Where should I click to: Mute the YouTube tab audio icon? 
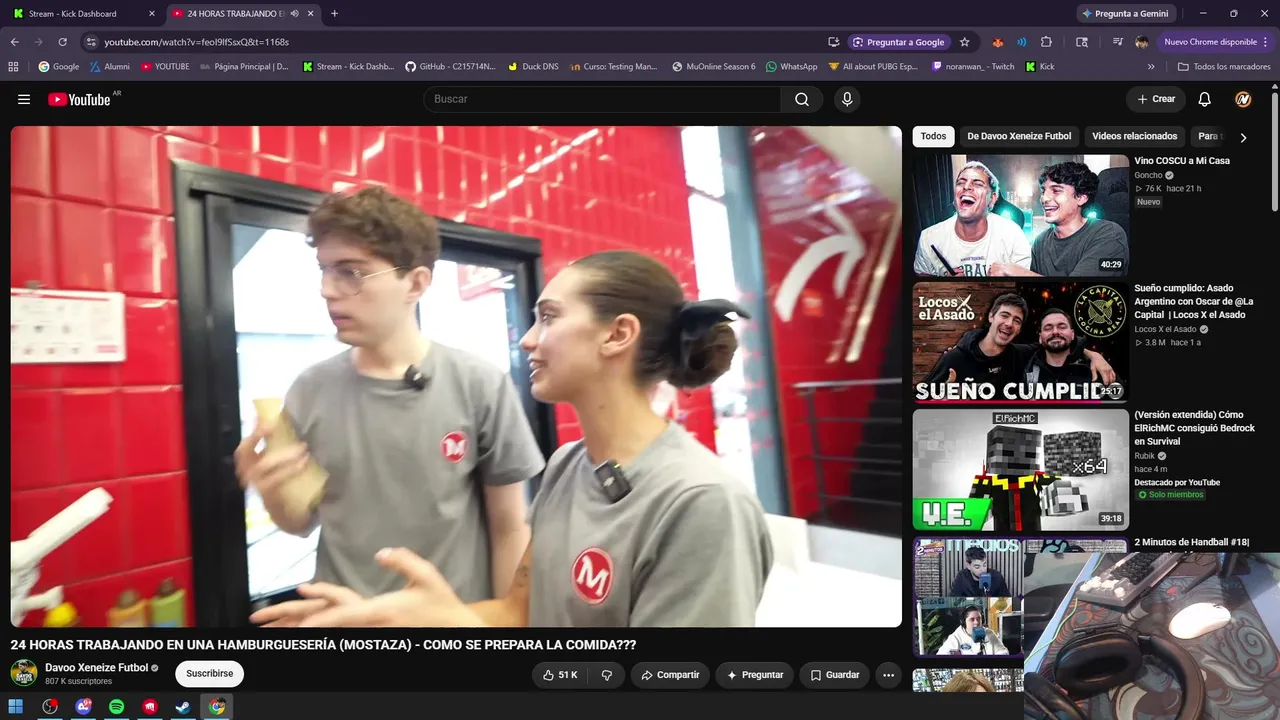click(294, 14)
